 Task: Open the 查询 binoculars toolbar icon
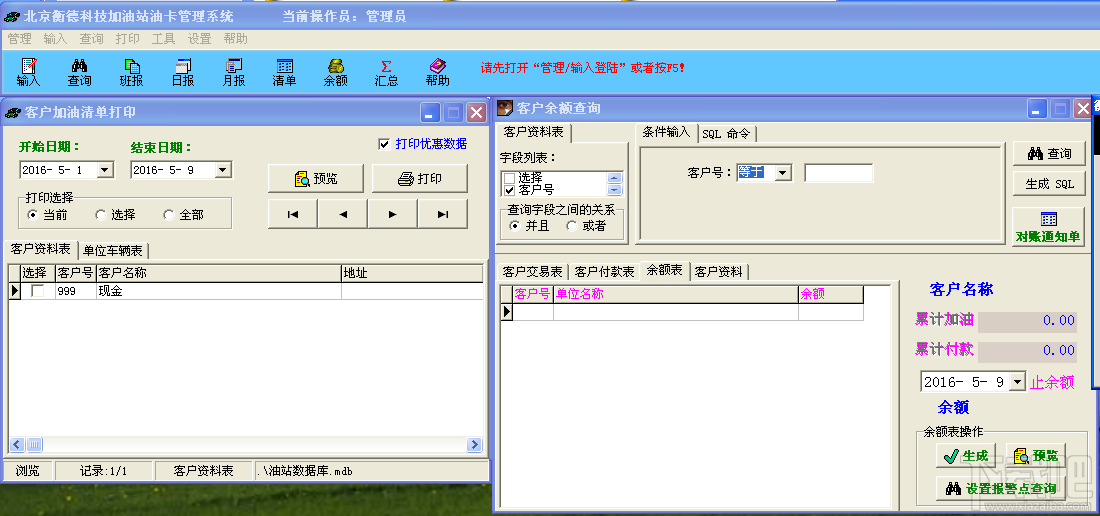tap(79, 72)
